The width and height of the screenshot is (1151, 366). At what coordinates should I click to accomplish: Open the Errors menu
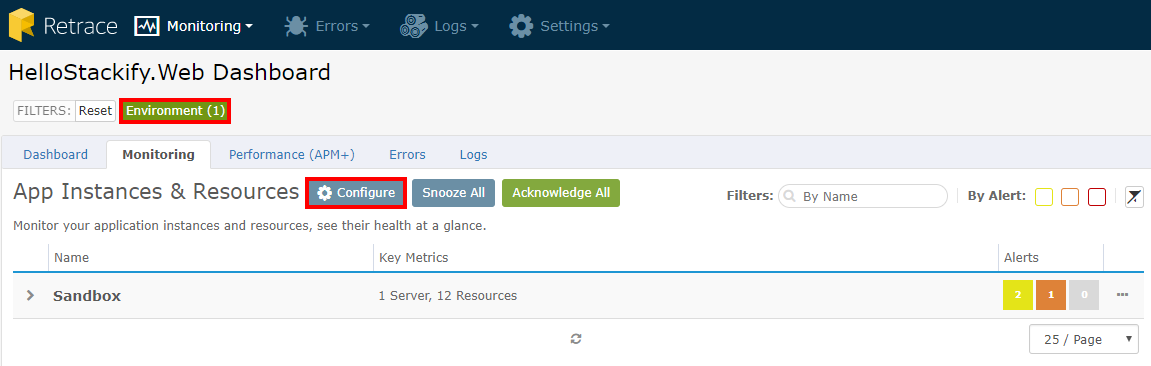coord(327,26)
